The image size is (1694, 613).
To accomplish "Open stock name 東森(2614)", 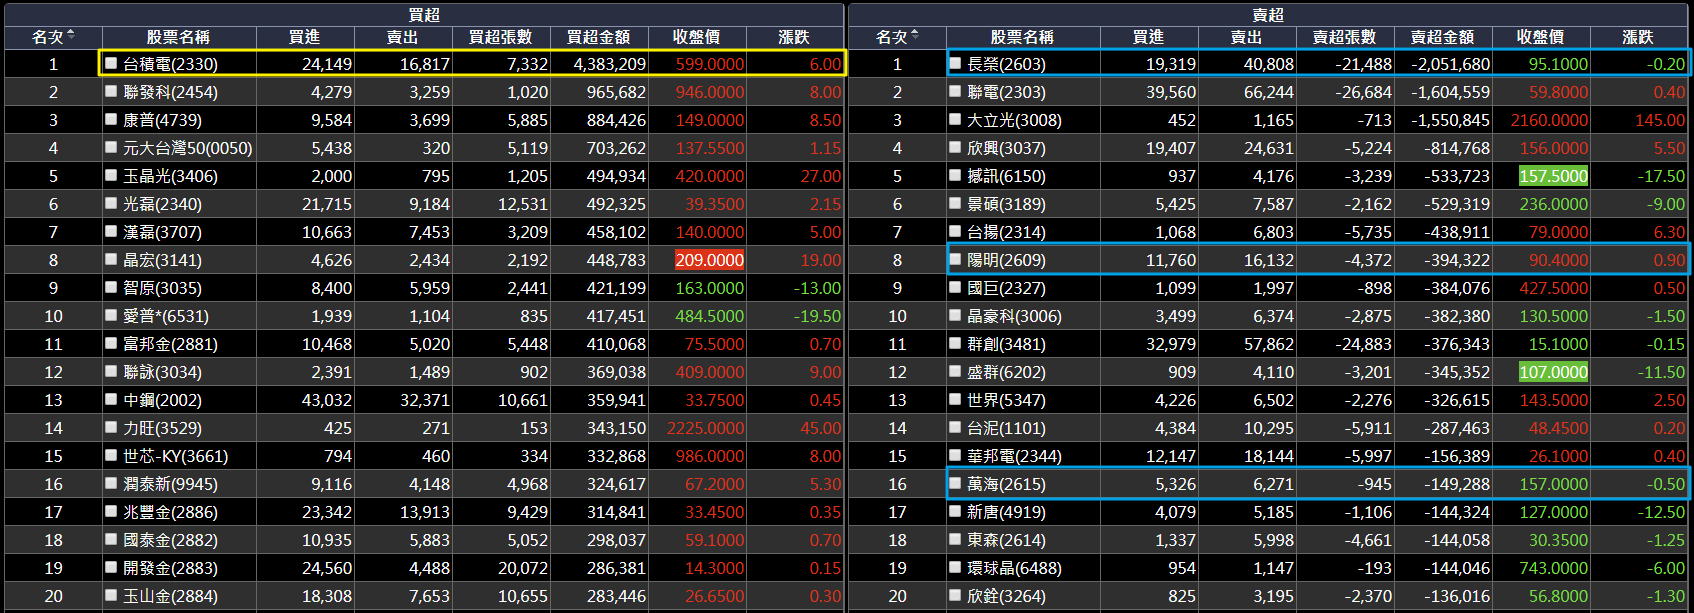I will (x=1006, y=539).
